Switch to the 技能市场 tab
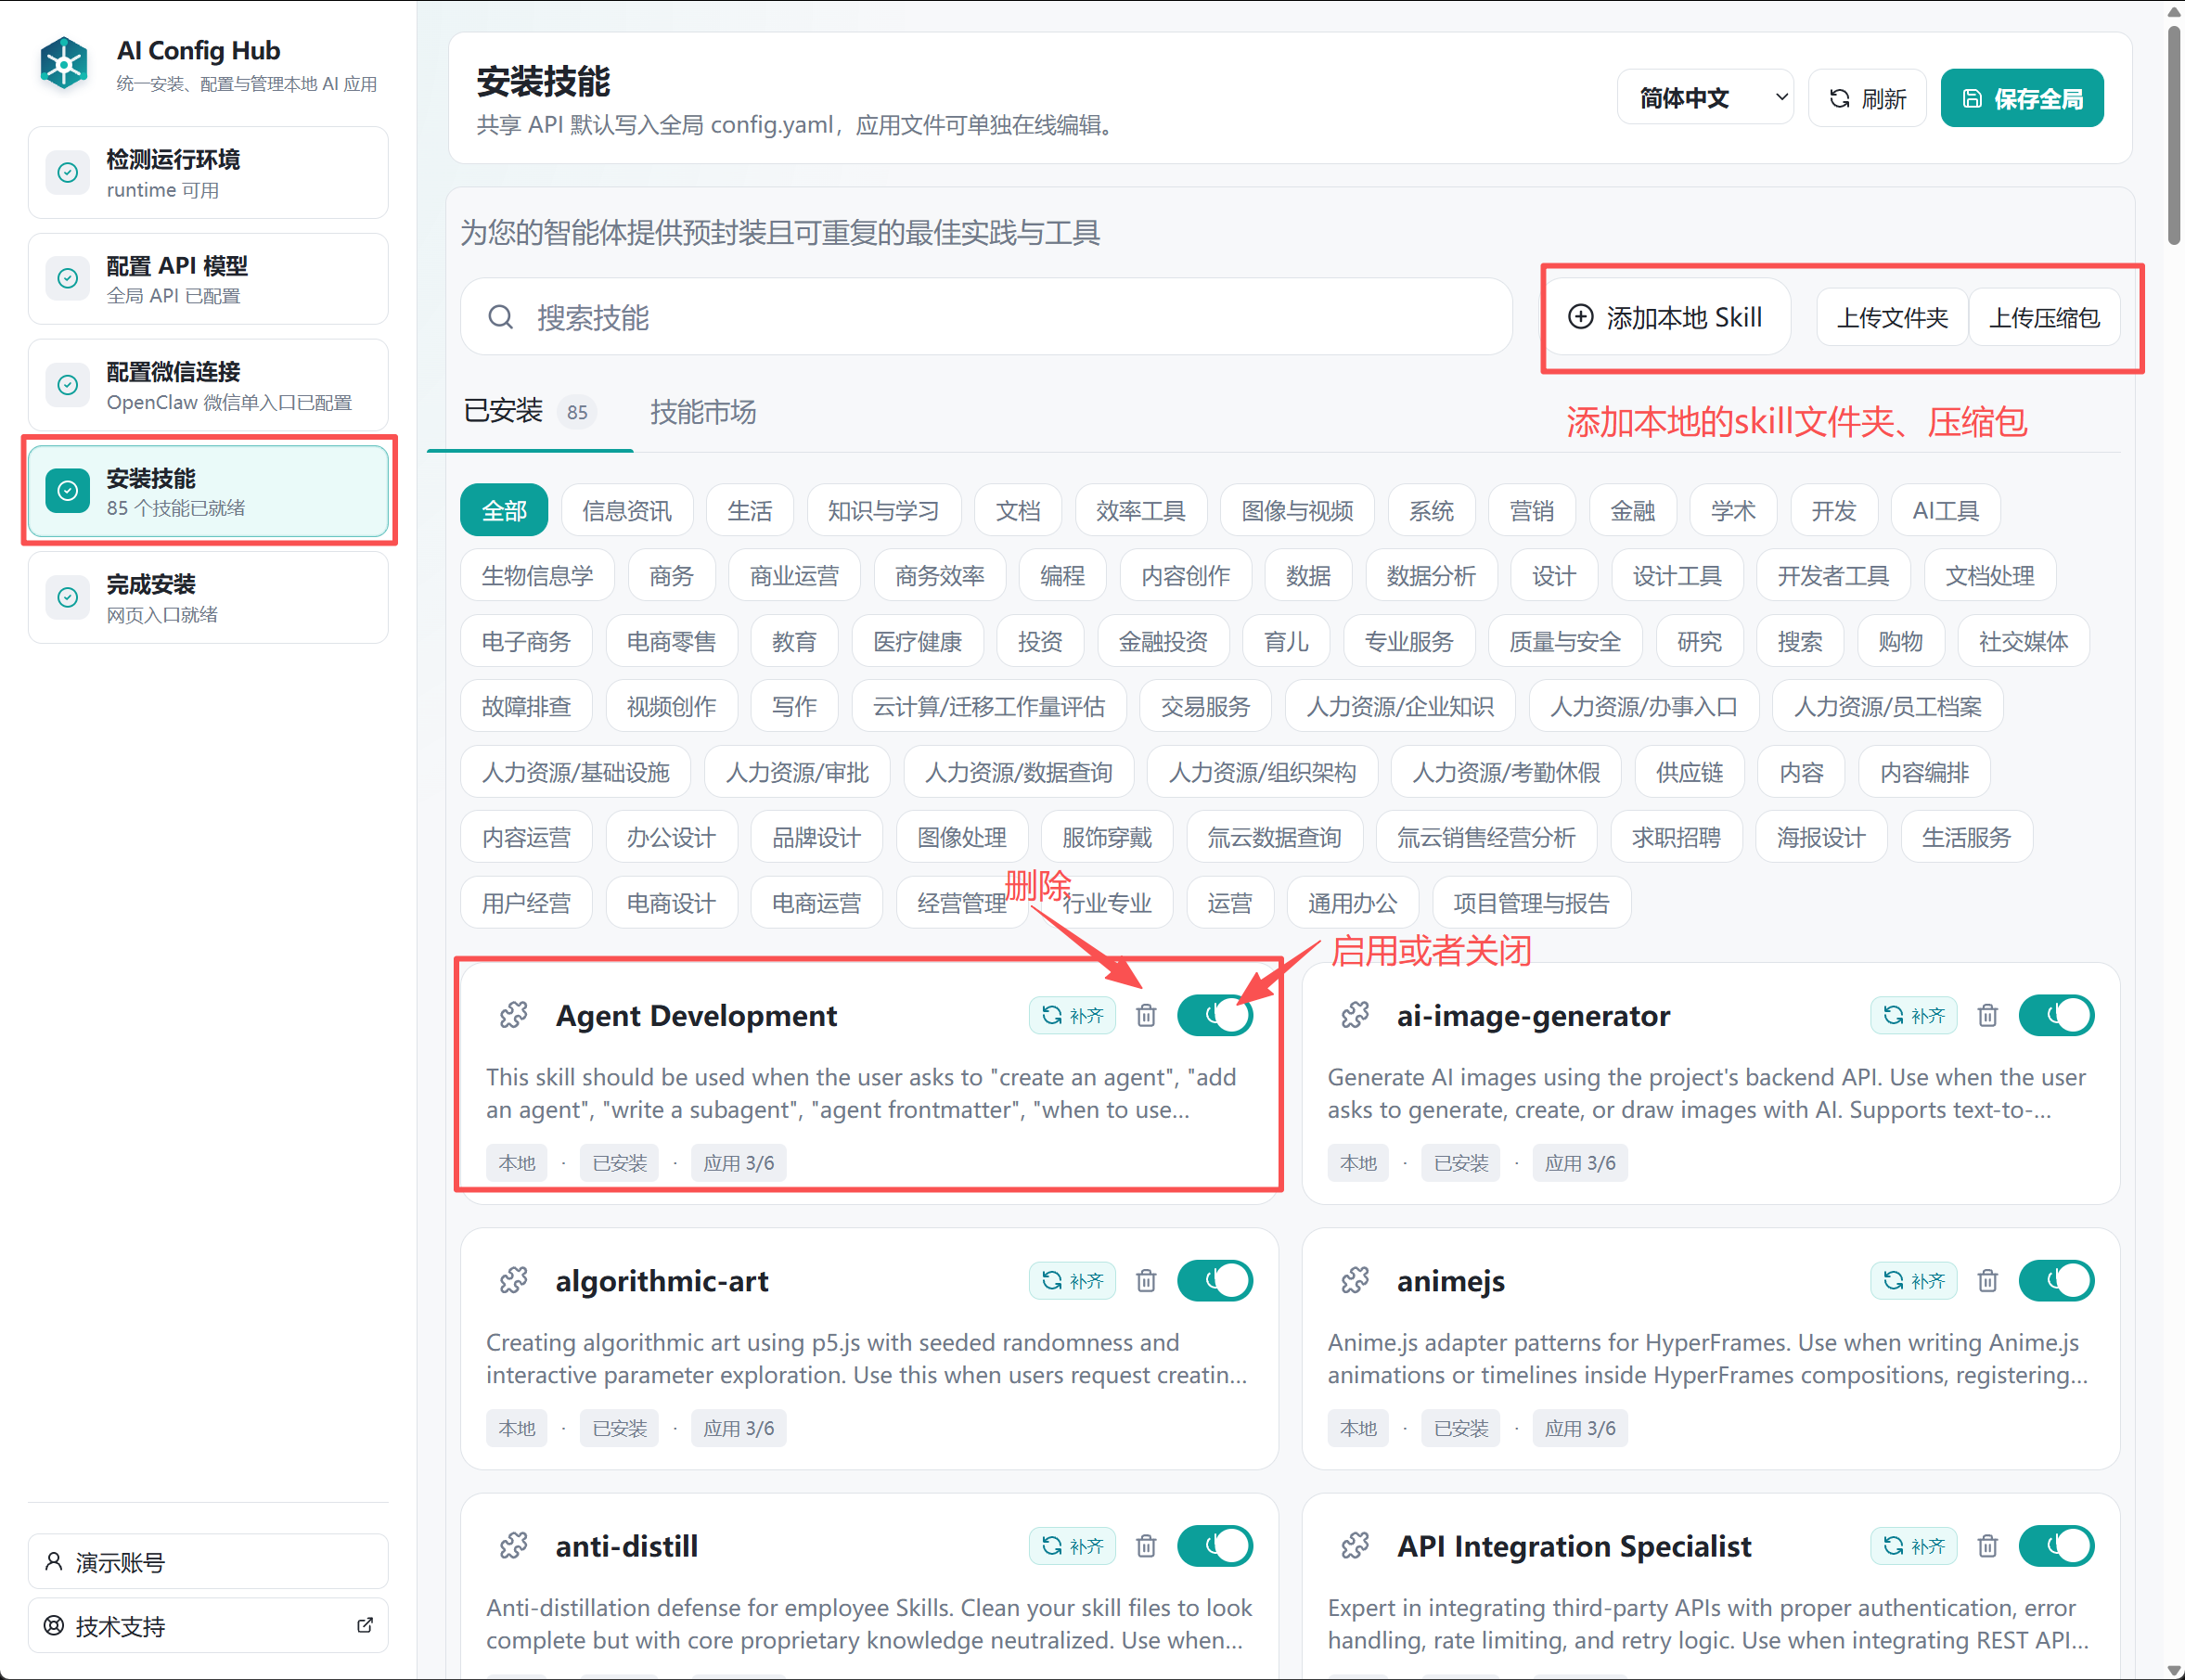 [x=703, y=412]
